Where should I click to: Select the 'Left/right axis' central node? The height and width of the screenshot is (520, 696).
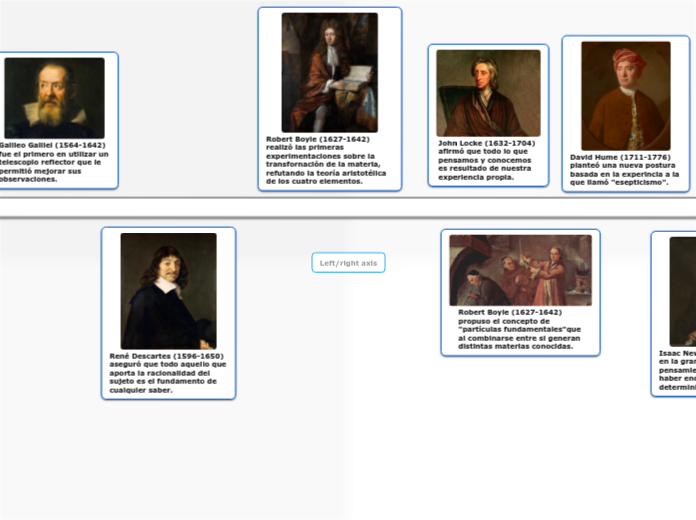pos(348,263)
